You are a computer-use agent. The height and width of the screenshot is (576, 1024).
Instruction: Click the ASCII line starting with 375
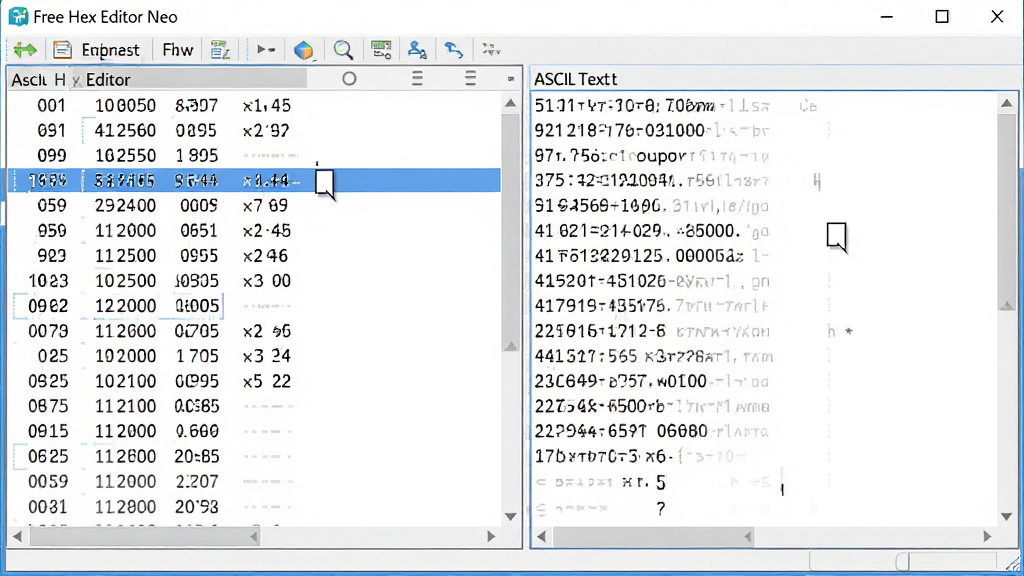[x=652, y=180]
